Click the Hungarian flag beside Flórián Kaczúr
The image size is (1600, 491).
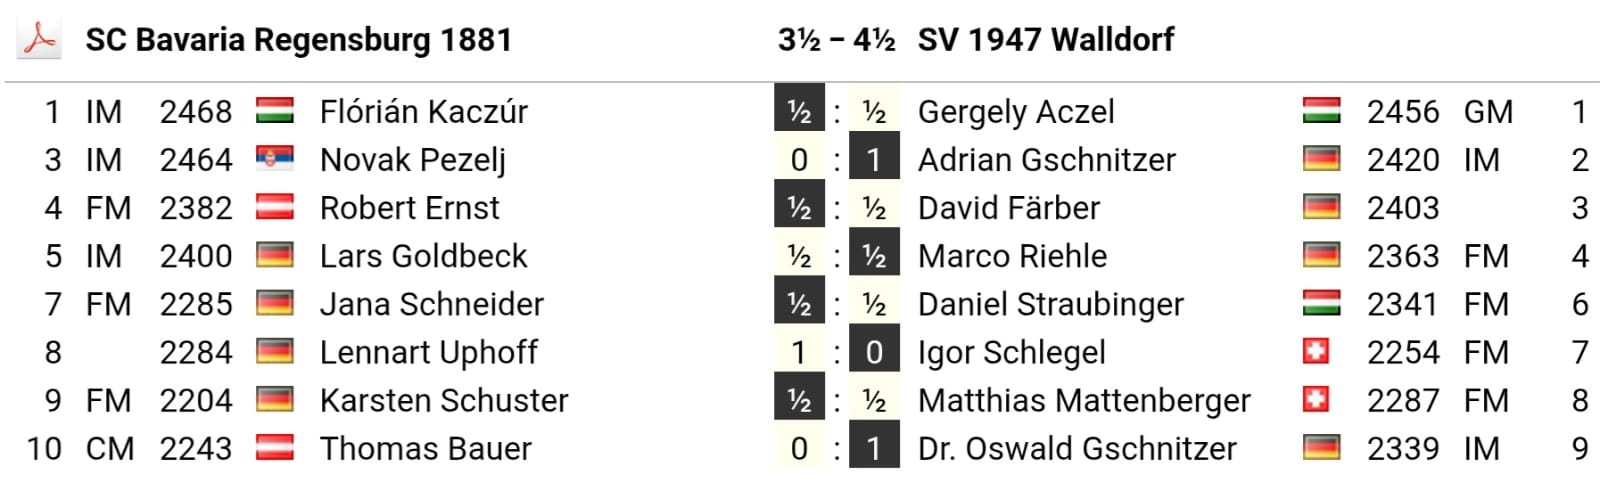point(274,111)
